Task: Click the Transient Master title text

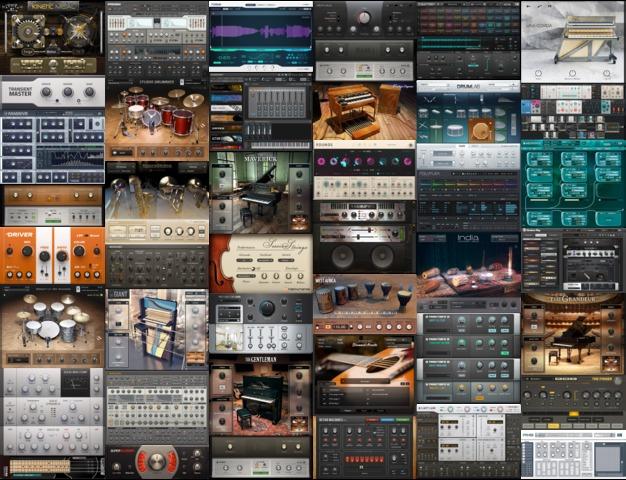Action: click(x=20, y=91)
